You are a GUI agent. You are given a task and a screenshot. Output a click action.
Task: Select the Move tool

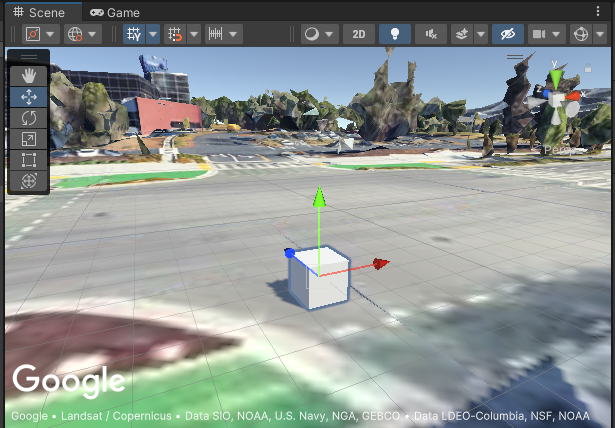click(28, 97)
